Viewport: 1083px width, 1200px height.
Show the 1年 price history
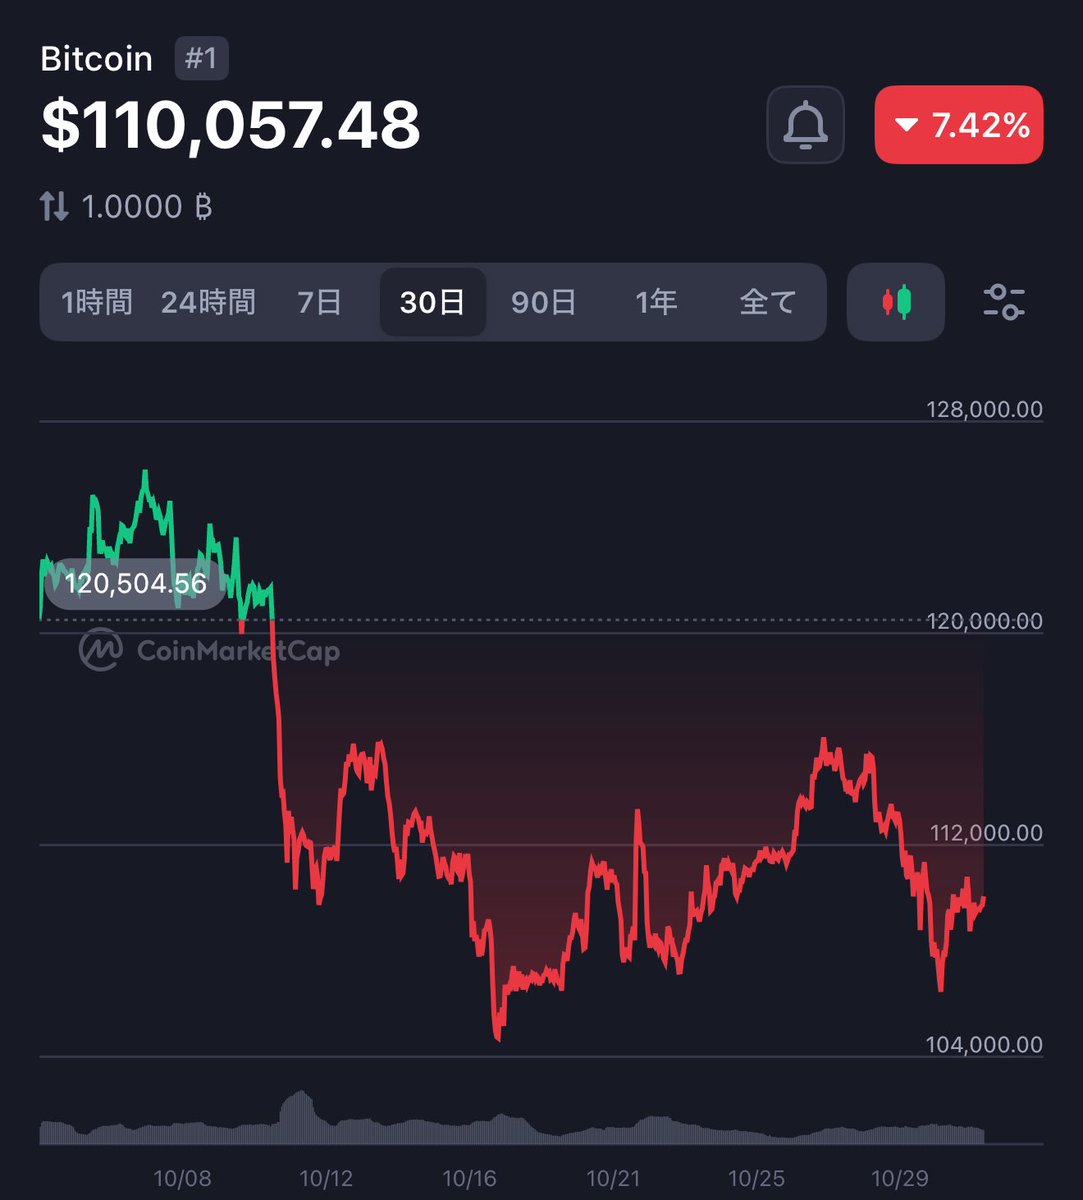[x=656, y=302]
